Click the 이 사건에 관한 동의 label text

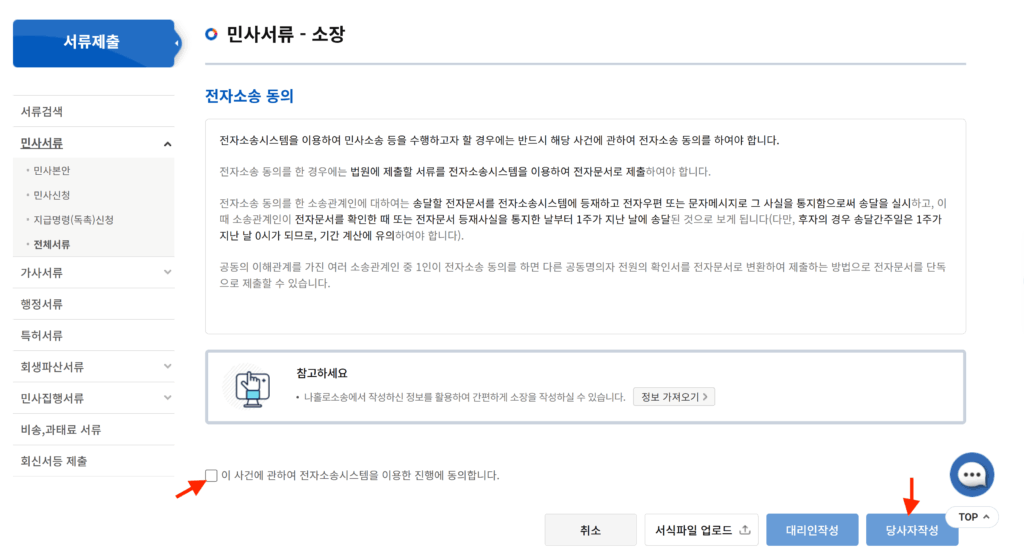[x=360, y=475]
